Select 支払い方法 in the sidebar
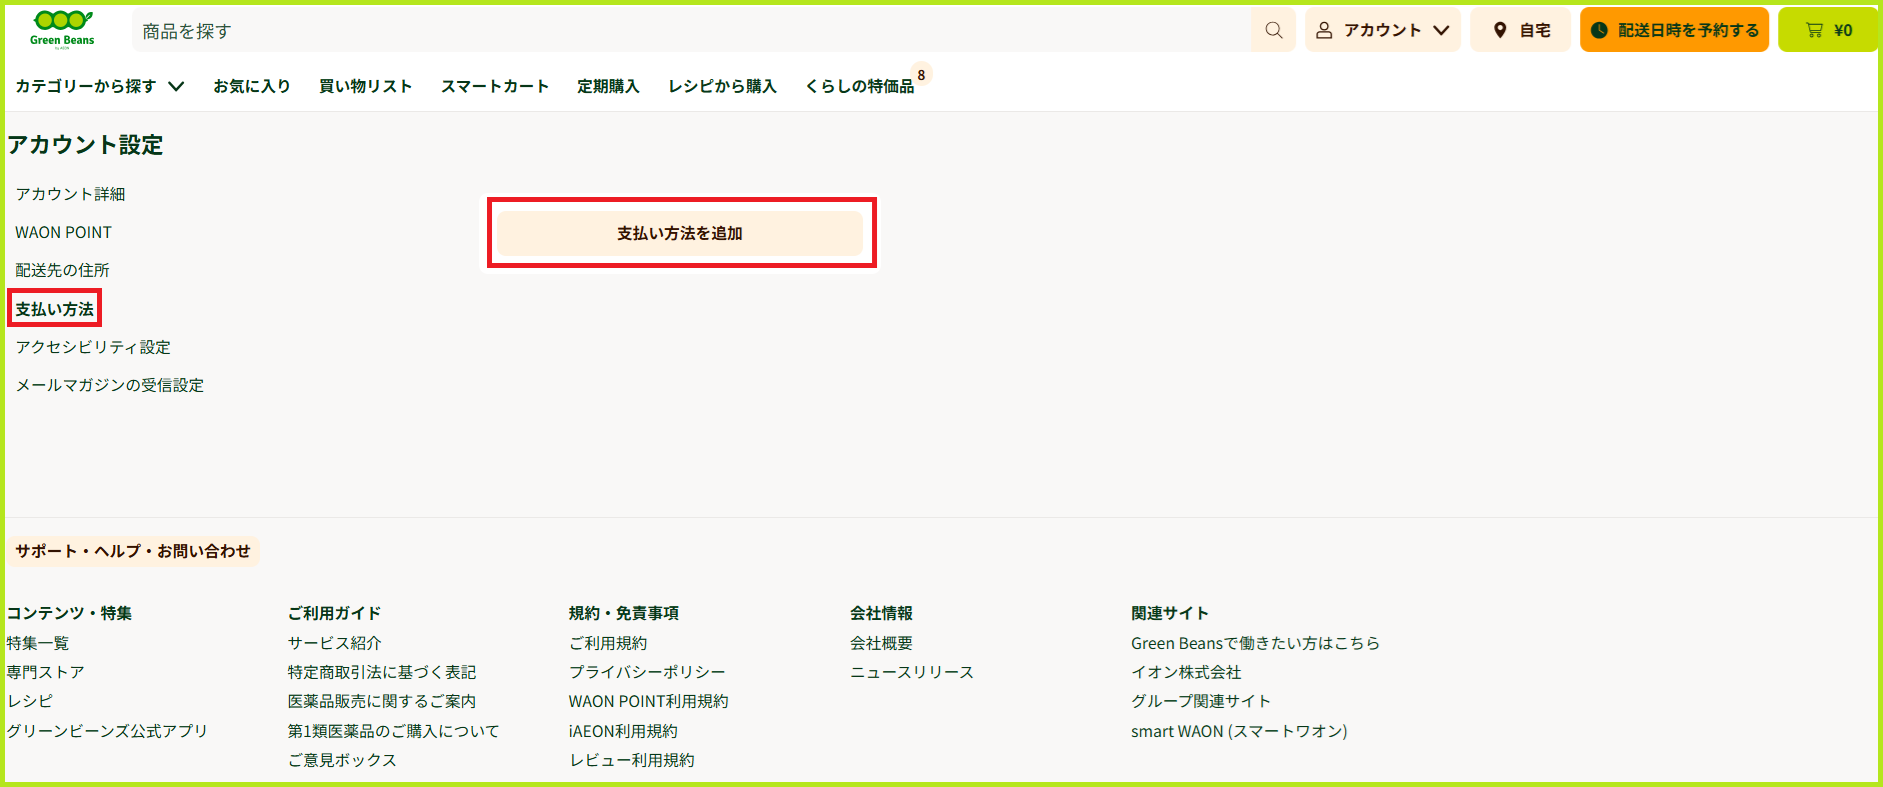 (x=54, y=309)
